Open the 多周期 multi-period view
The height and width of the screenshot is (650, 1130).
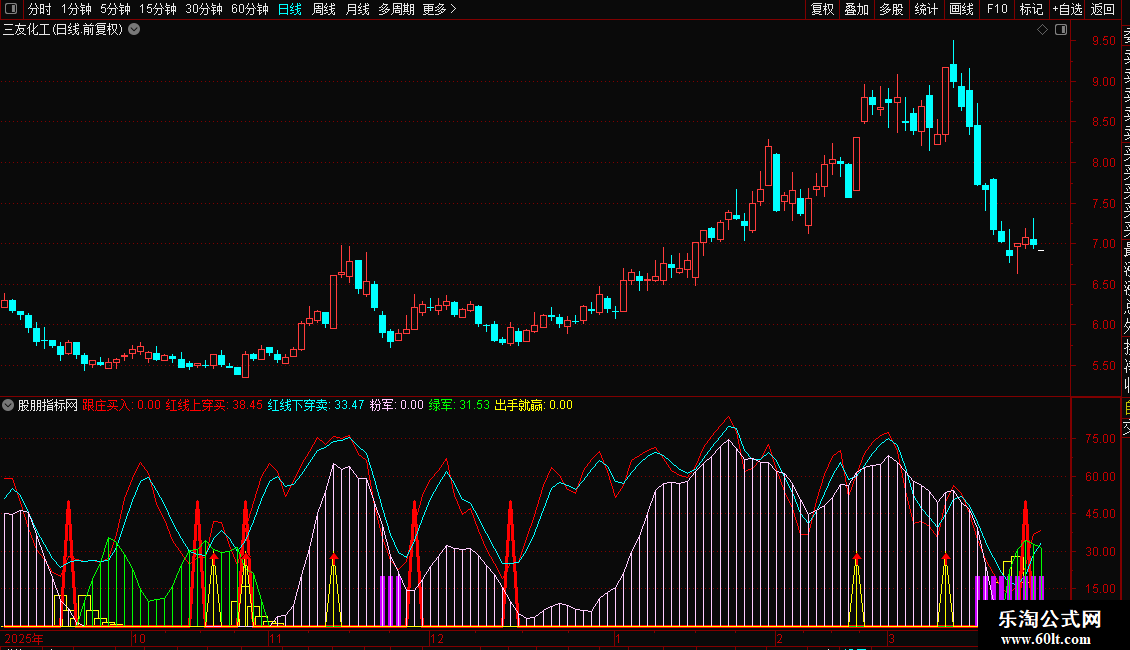[x=396, y=9]
